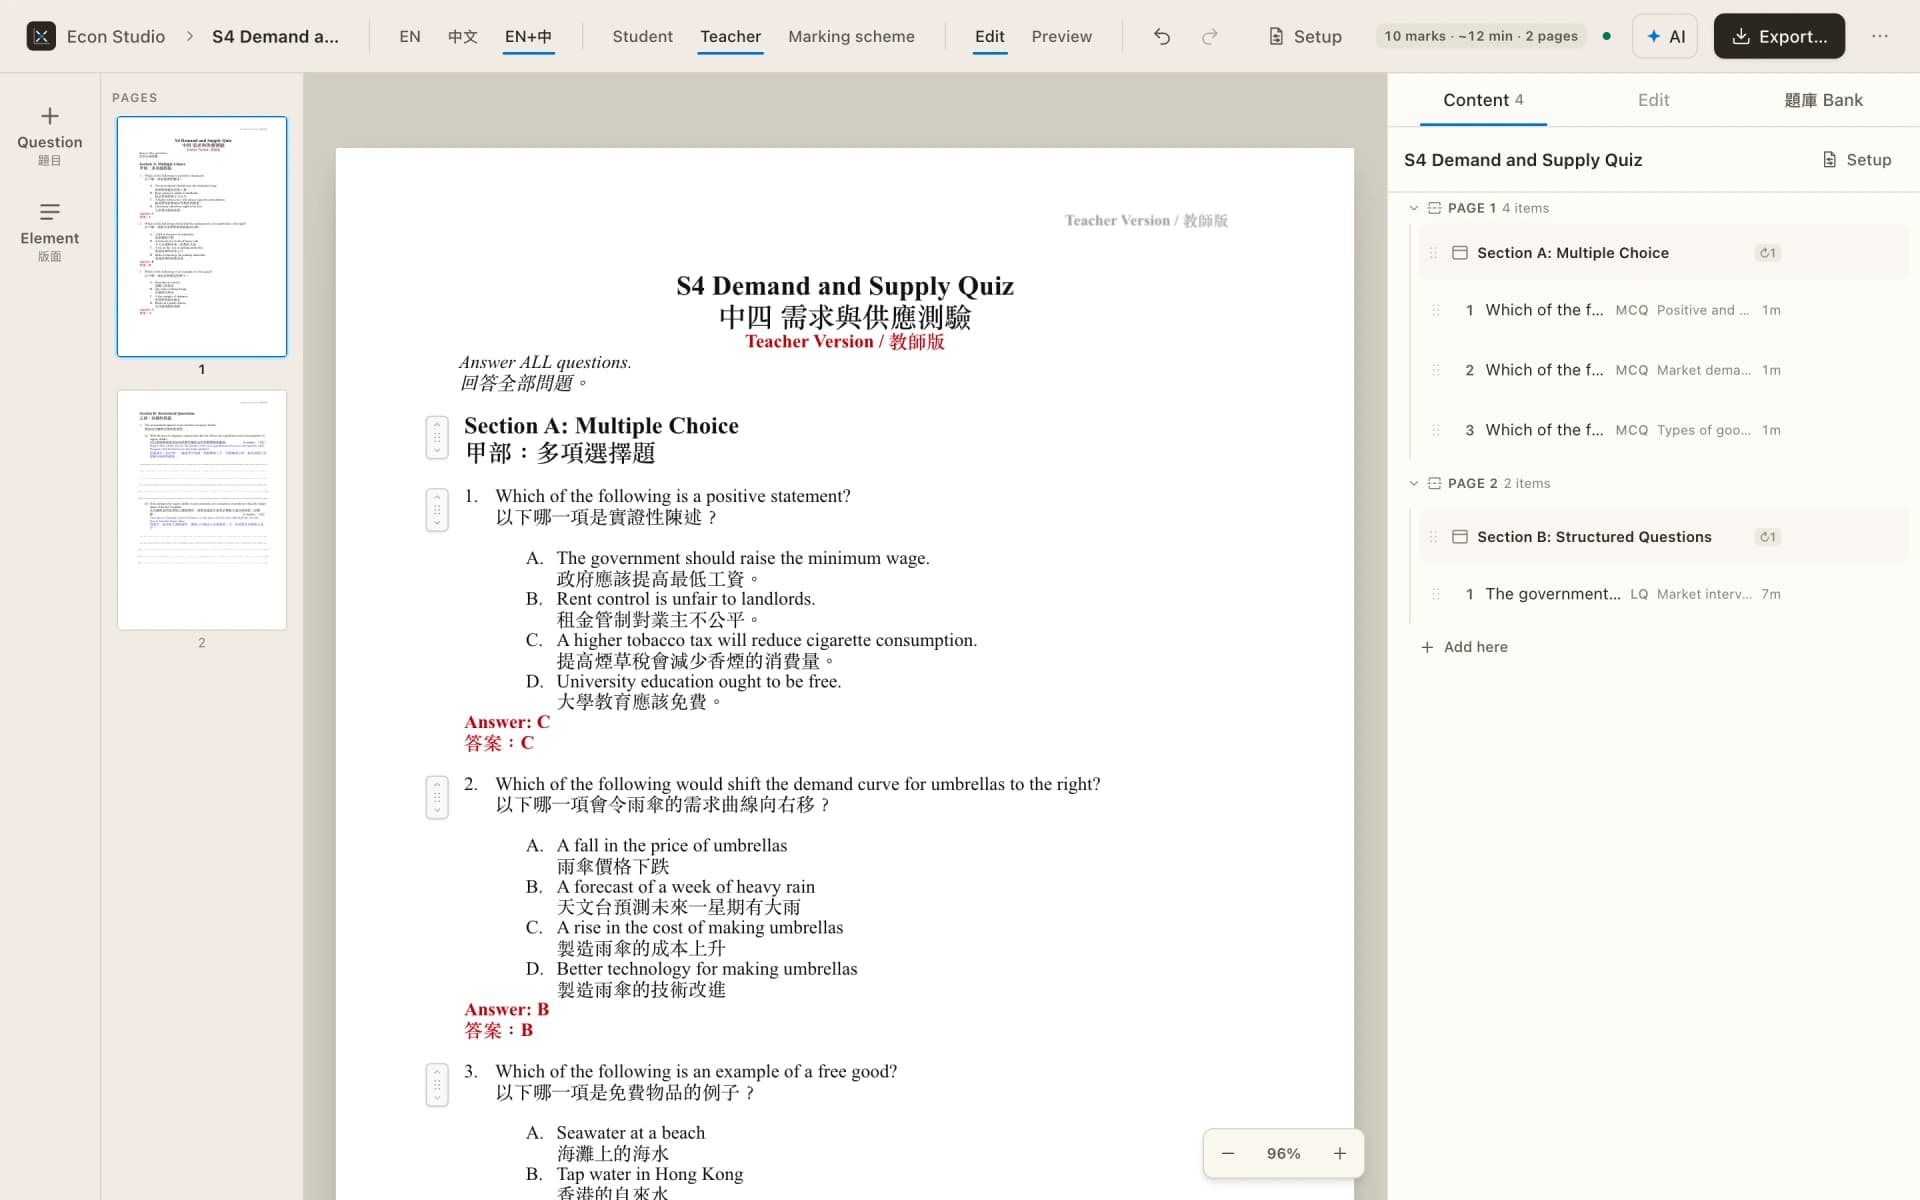
Task: Select the Market demand MCQ row
Action: [x=1663, y=370]
